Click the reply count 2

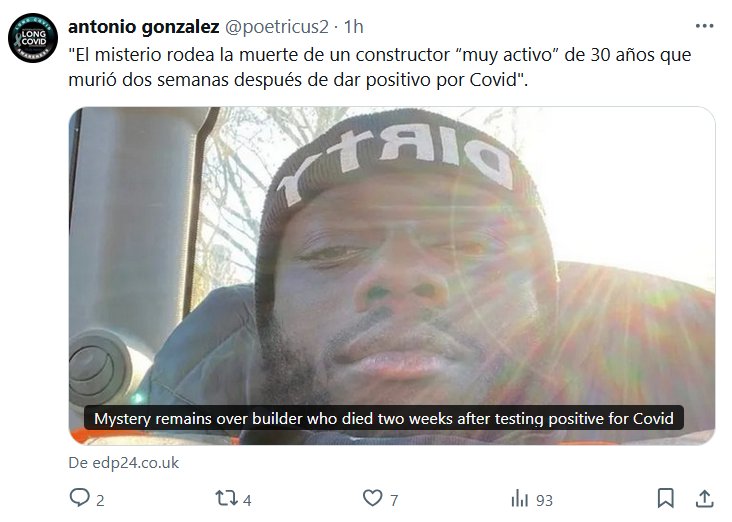click(x=100, y=501)
